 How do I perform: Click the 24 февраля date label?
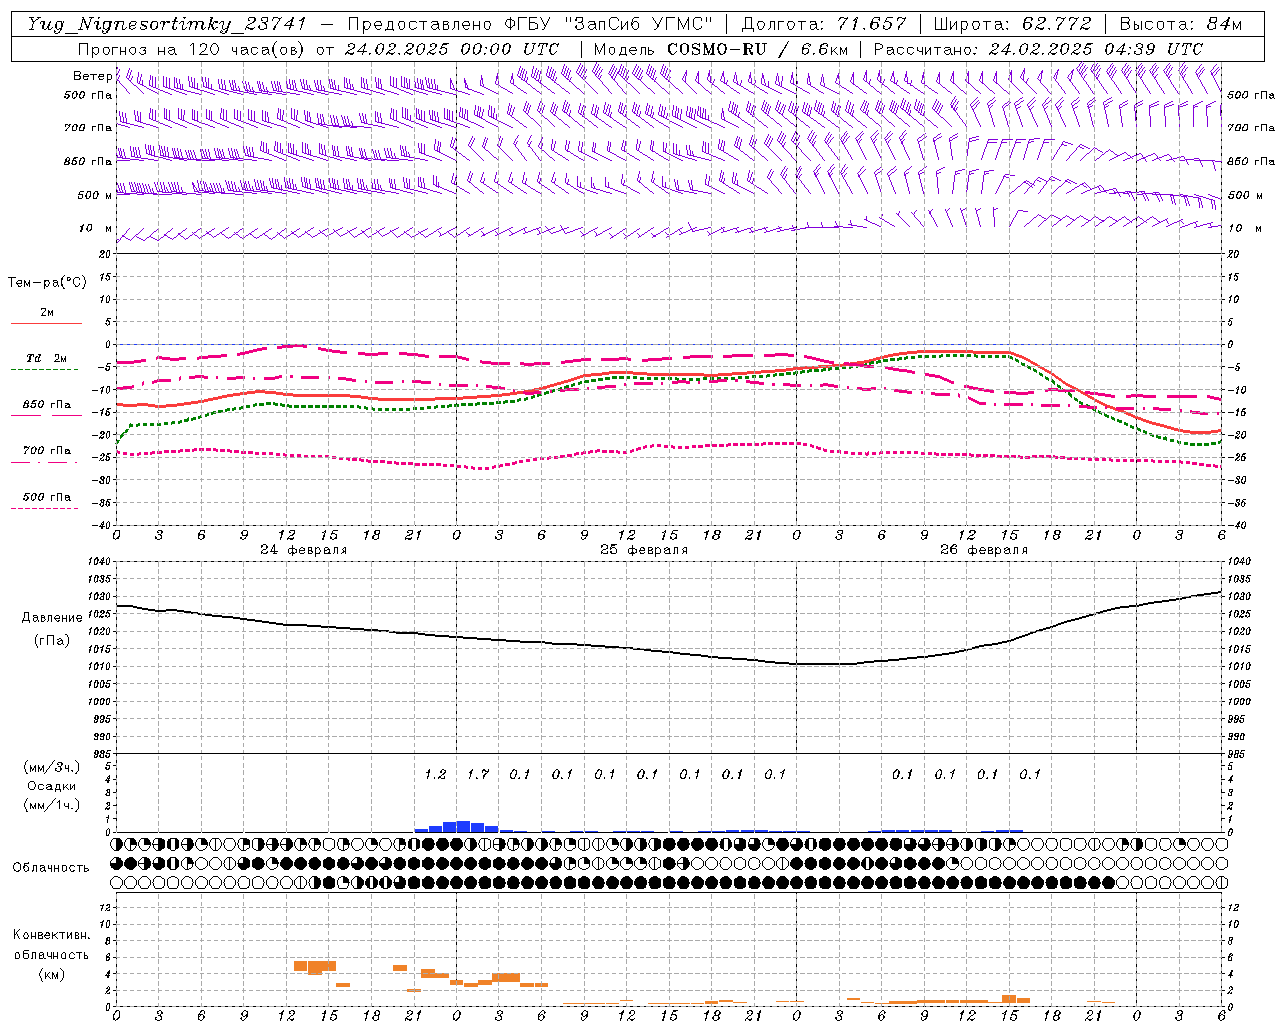coord(303,550)
